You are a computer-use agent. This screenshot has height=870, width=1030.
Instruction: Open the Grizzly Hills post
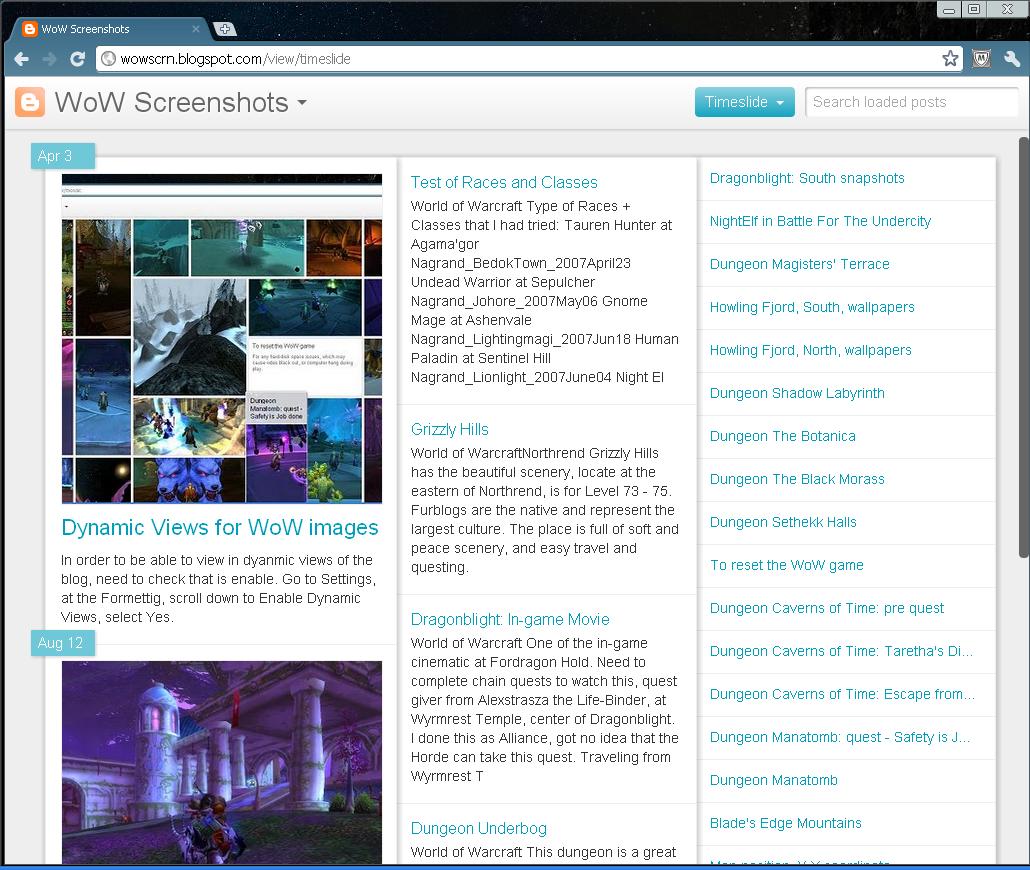[x=450, y=428]
